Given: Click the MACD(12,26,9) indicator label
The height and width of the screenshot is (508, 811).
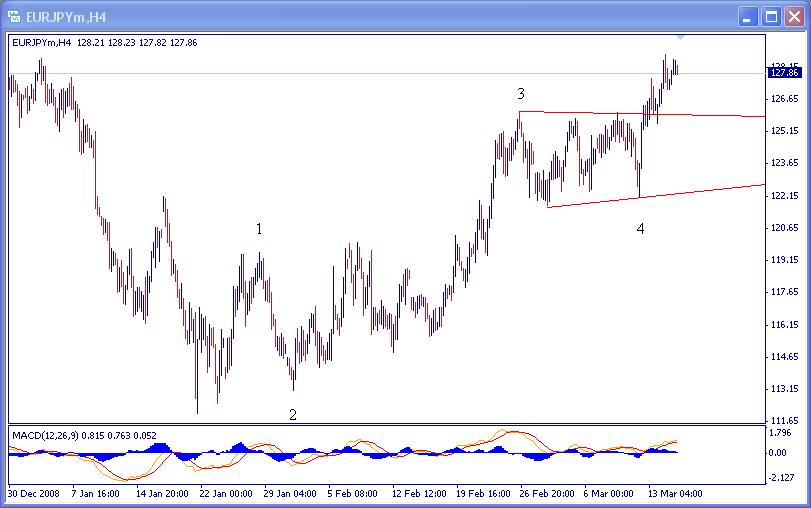Looking at the screenshot, I should (x=84, y=436).
